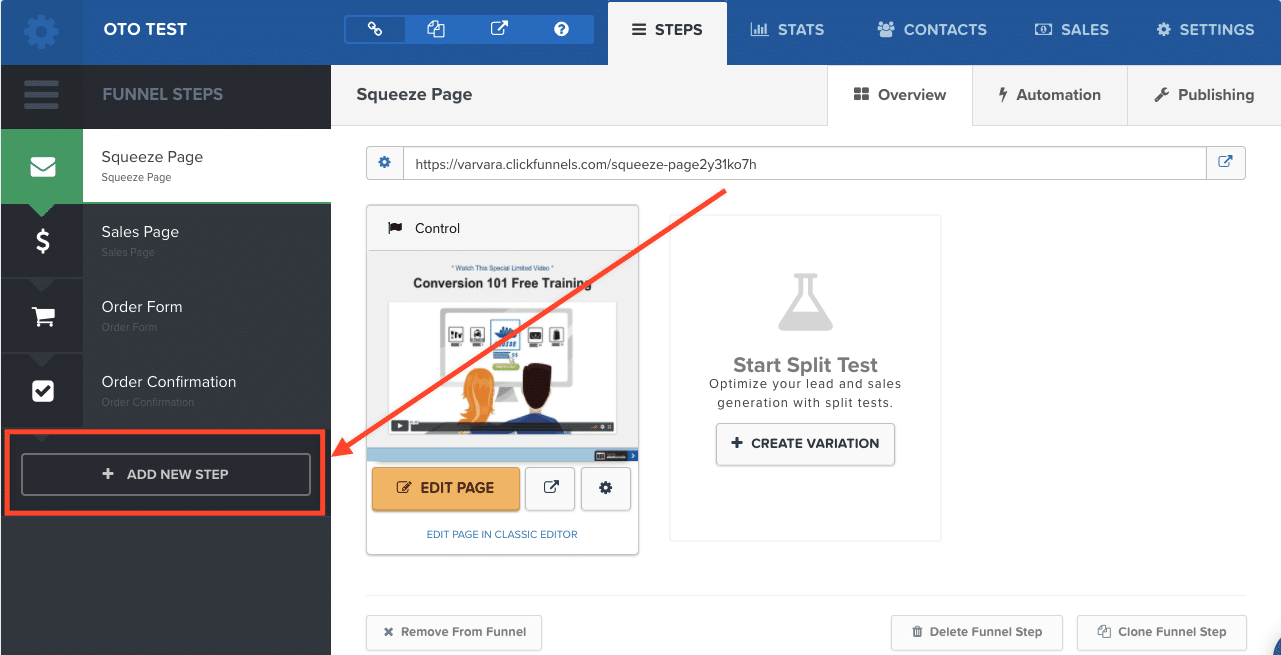This screenshot has width=1281, height=655.
Task: Open the SETTINGS tab
Action: (x=1205, y=30)
